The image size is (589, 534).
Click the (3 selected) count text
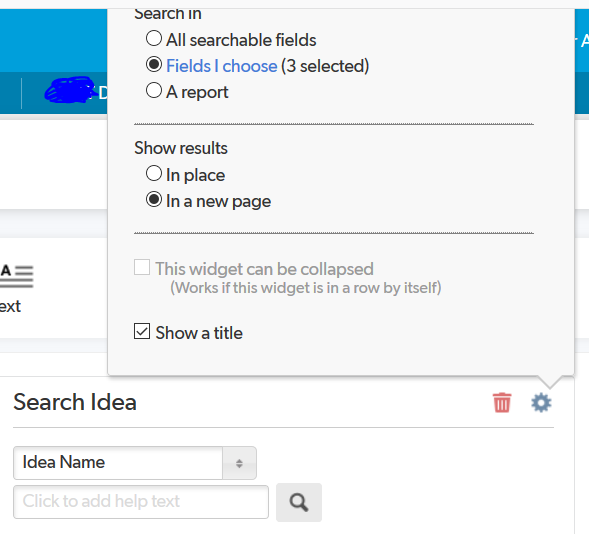325,66
